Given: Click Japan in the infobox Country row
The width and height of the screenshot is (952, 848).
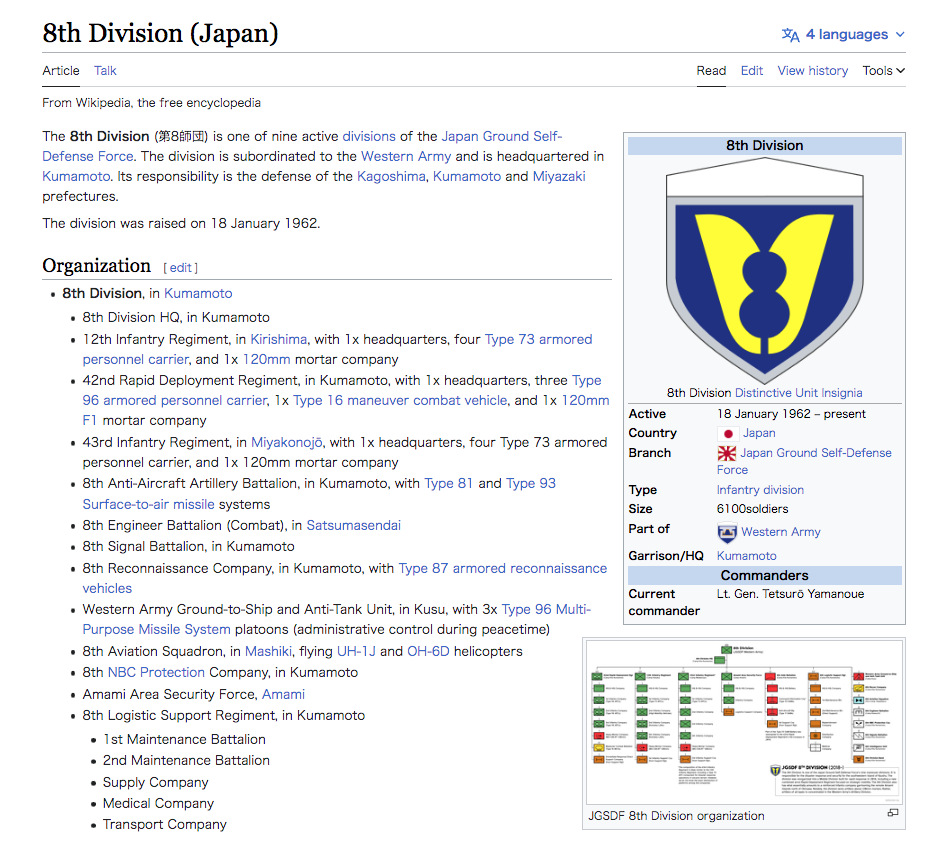Looking at the screenshot, I should 759,433.
